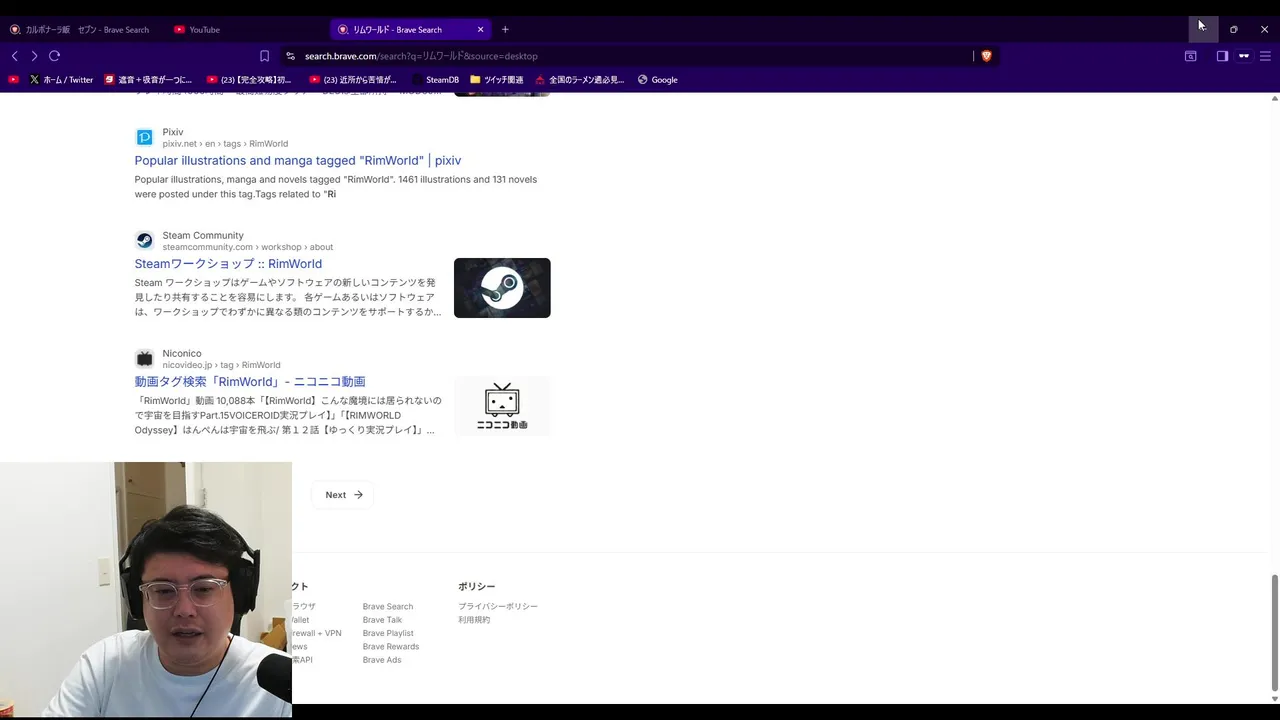Click the Pixiv site favicon
Viewport: 1280px width, 720px height.
pos(145,137)
